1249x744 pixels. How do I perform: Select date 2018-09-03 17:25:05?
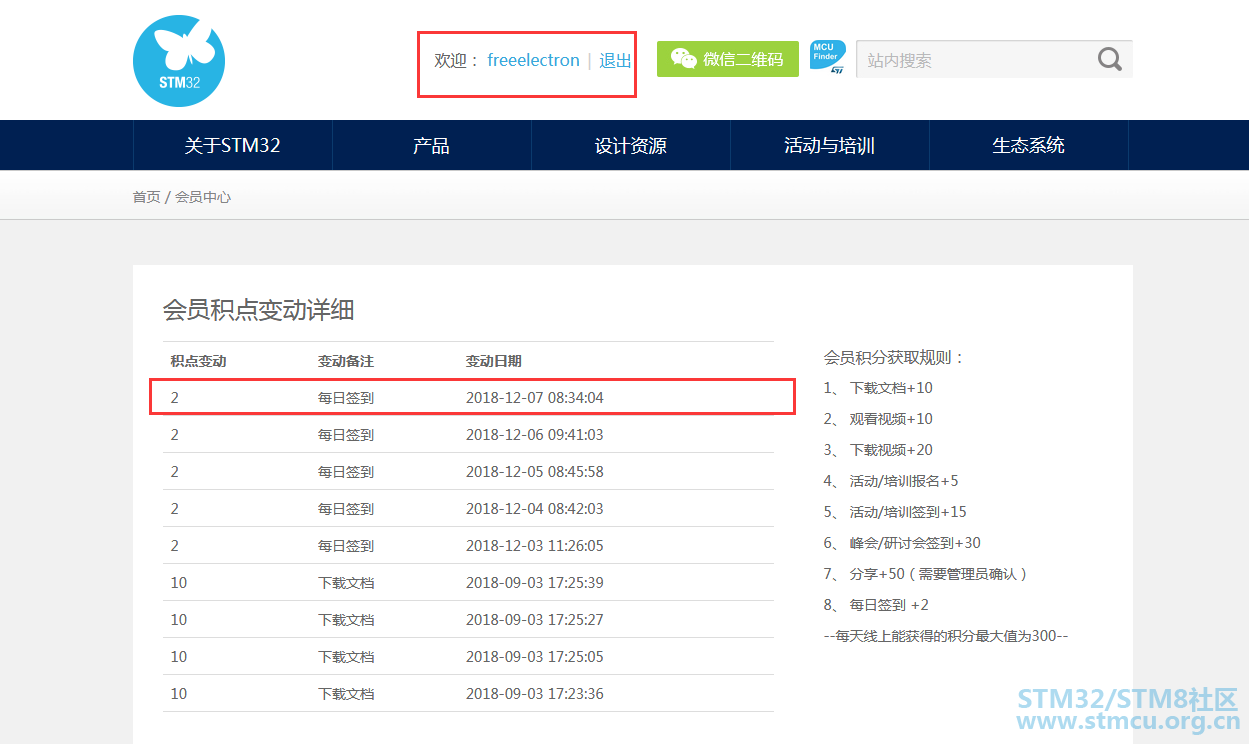[x=535, y=657]
